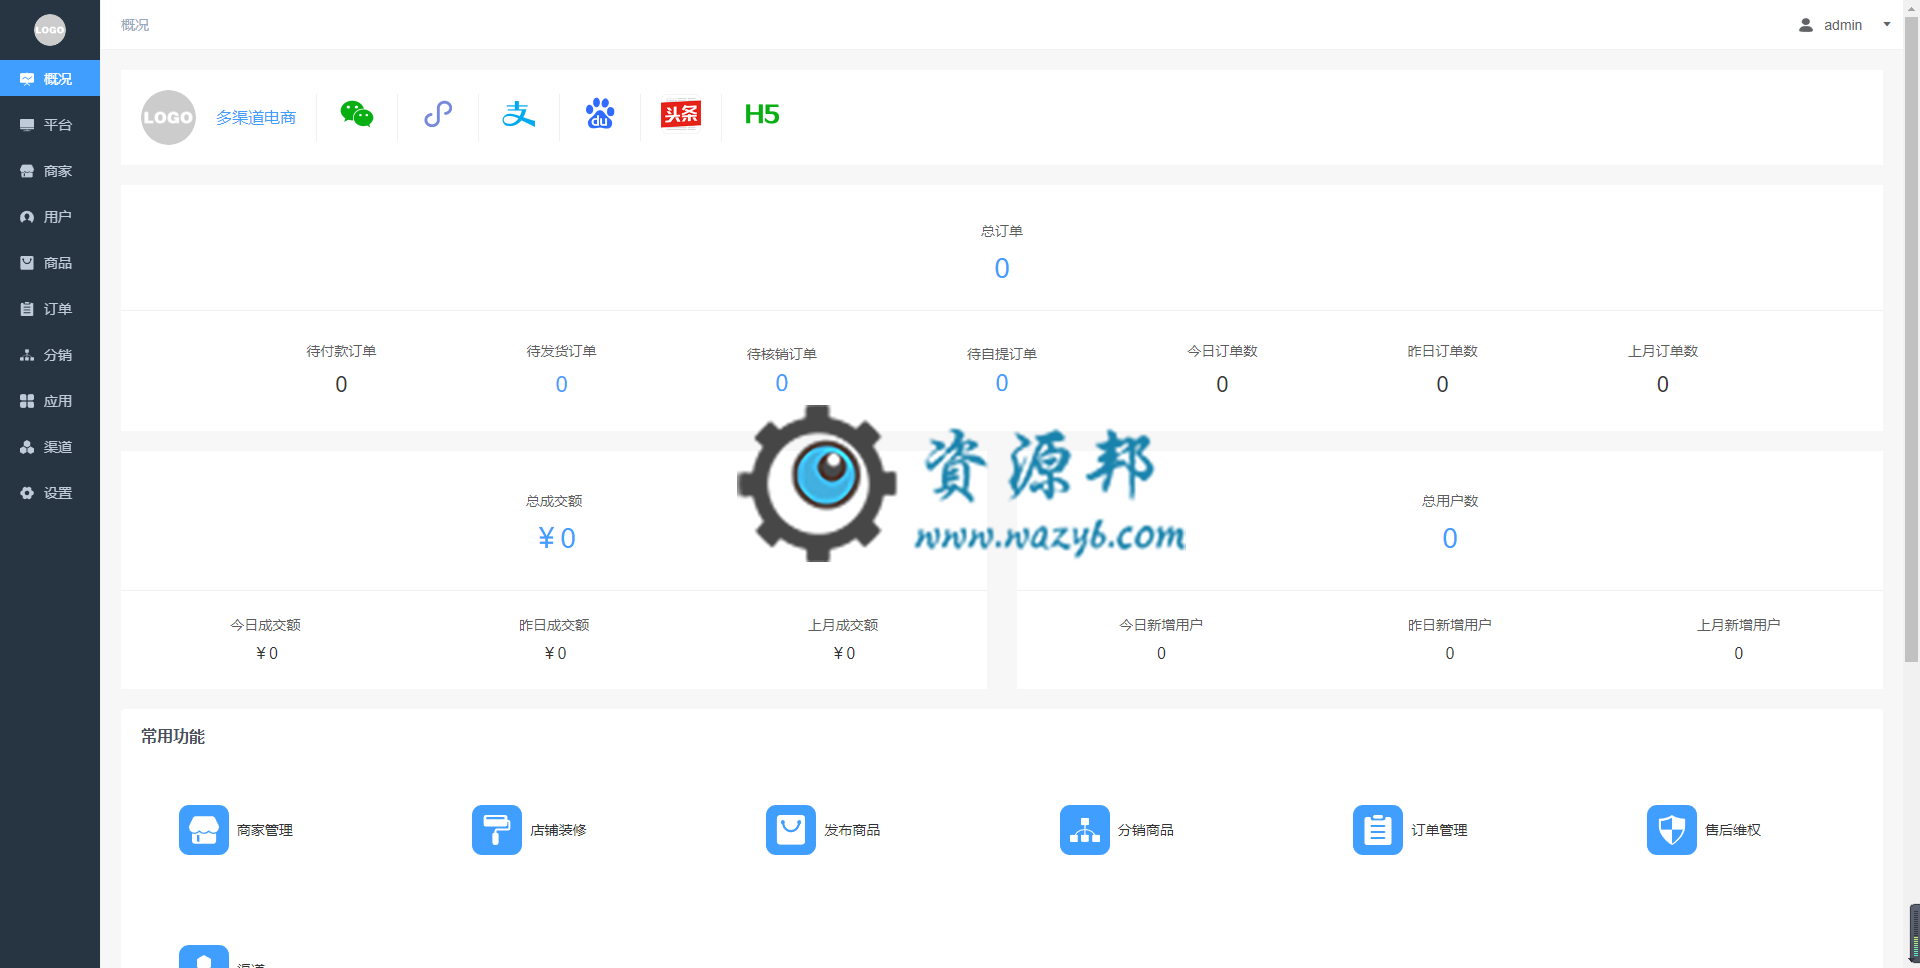Open the H5 channel icon
This screenshot has width=1920, height=968.
coord(762,114)
